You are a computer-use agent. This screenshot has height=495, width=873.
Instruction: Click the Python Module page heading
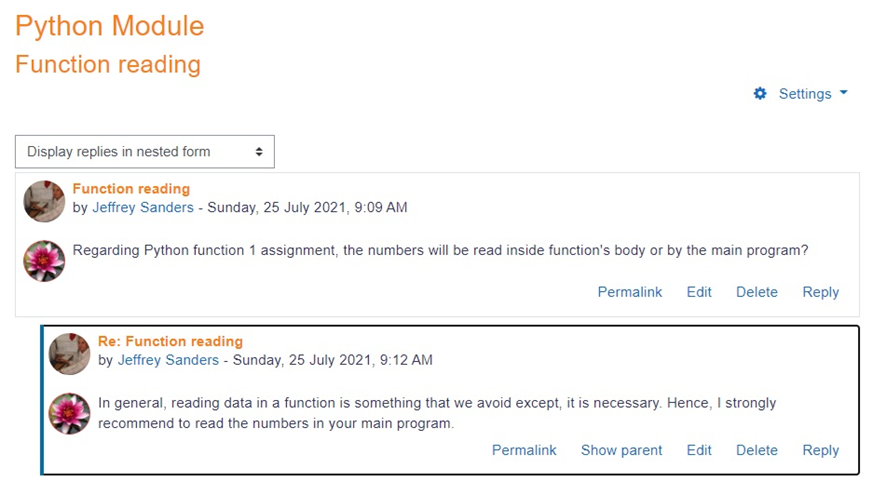pos(110,26)
